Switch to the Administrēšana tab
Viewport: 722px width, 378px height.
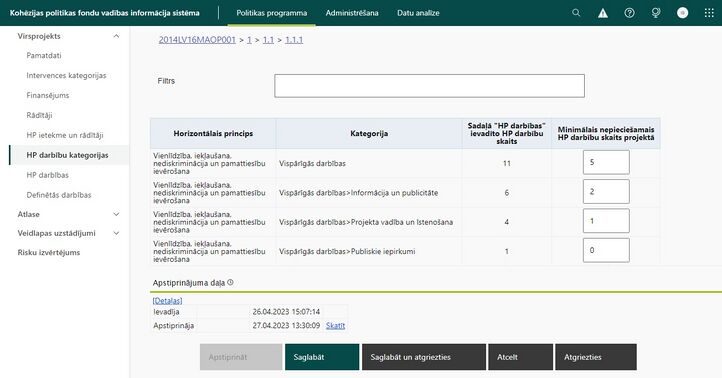coord(352,13)
